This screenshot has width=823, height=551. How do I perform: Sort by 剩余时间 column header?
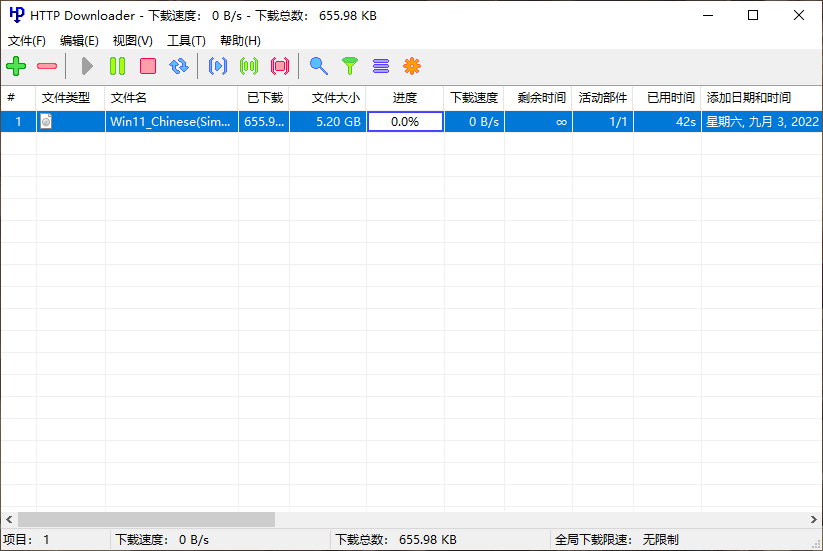coord(539,98)
